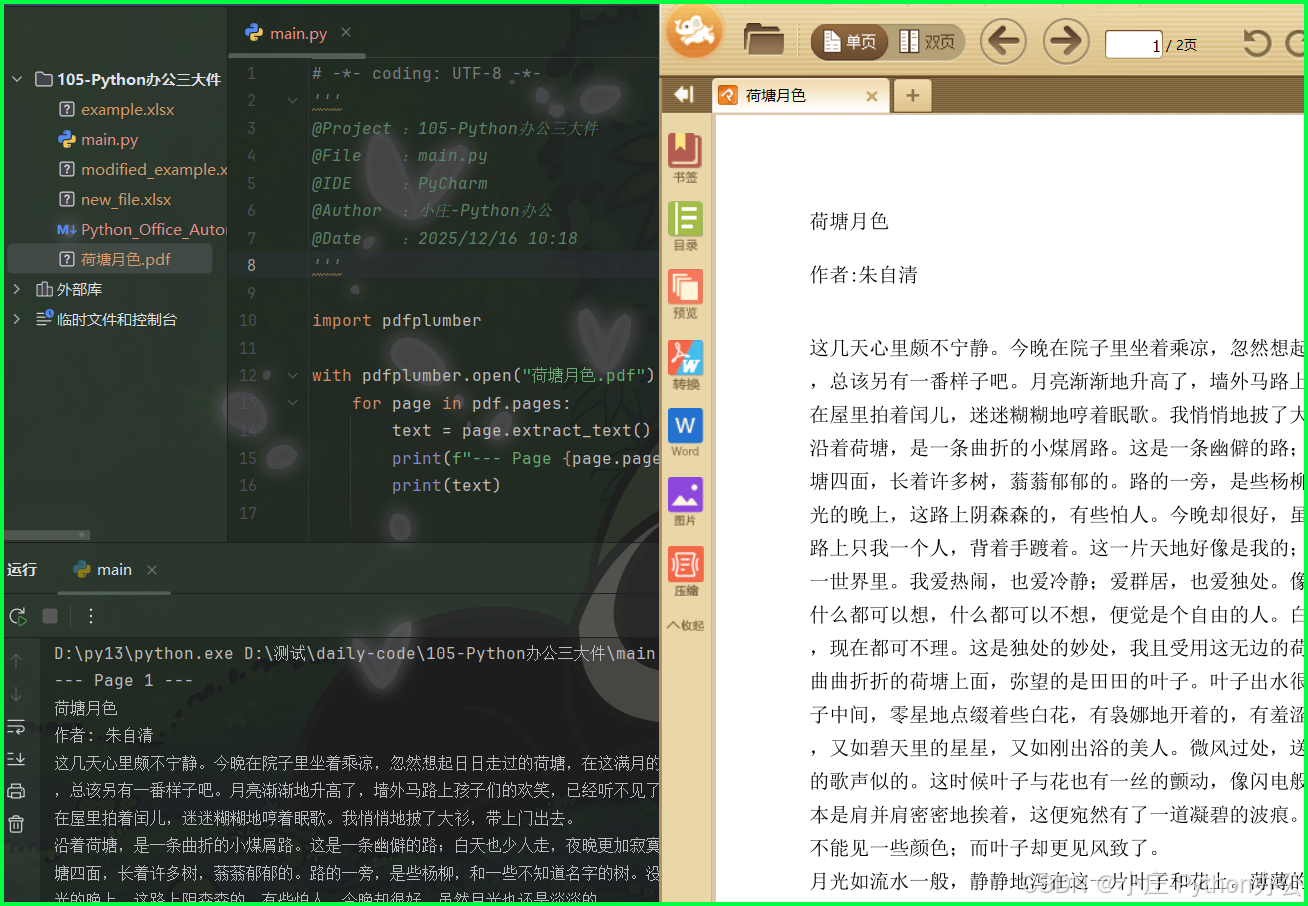The width and height of the screenshot is (1308, 906).
Task: Switch to 单页 single-page view
Action: [850, 42]
